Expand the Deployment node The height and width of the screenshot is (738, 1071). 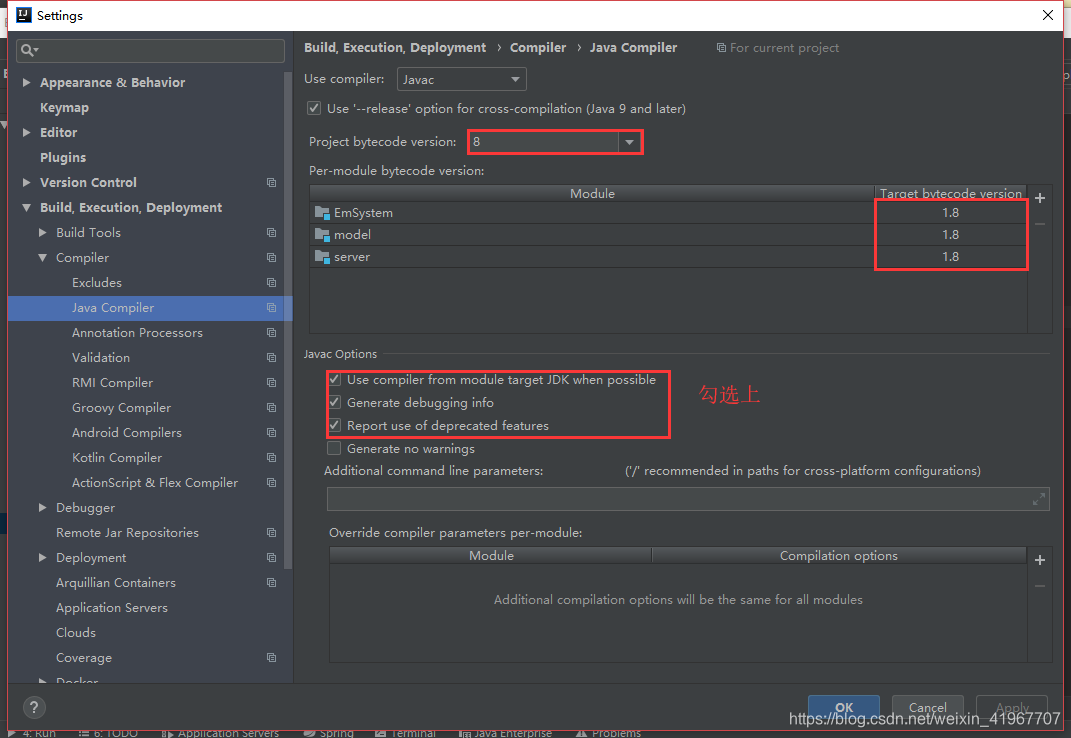(42, 558)
